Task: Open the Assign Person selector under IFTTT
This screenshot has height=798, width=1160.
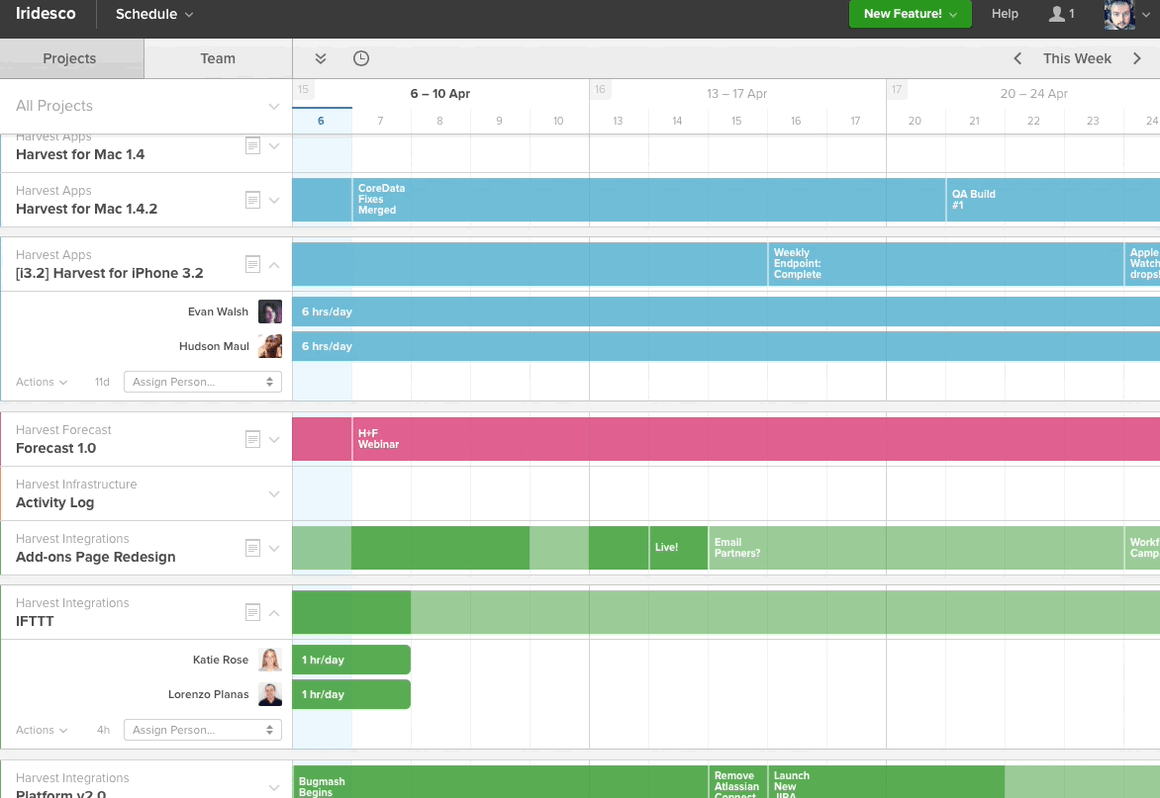Action: (202, 729)
